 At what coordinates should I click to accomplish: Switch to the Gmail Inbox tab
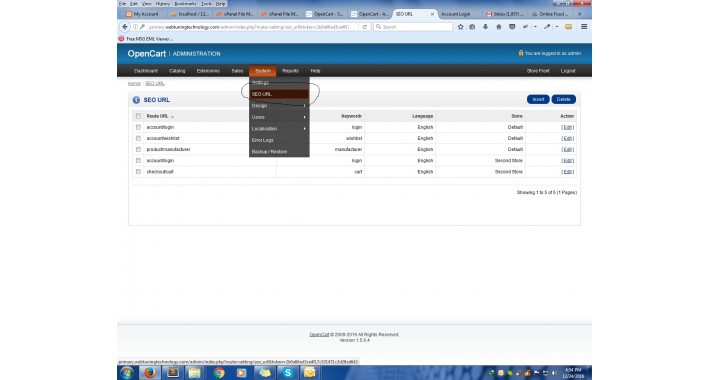505,14
